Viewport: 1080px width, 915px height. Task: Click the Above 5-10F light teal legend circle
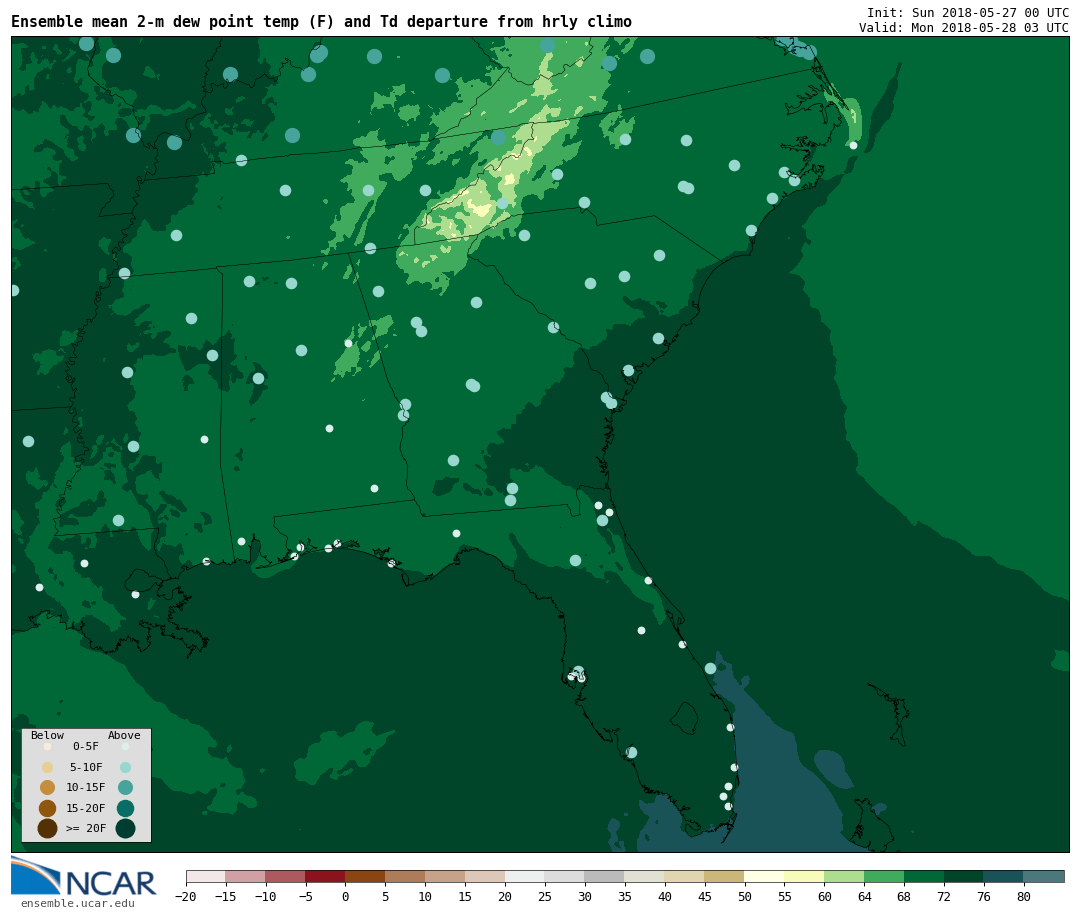(x=125, y=768)
